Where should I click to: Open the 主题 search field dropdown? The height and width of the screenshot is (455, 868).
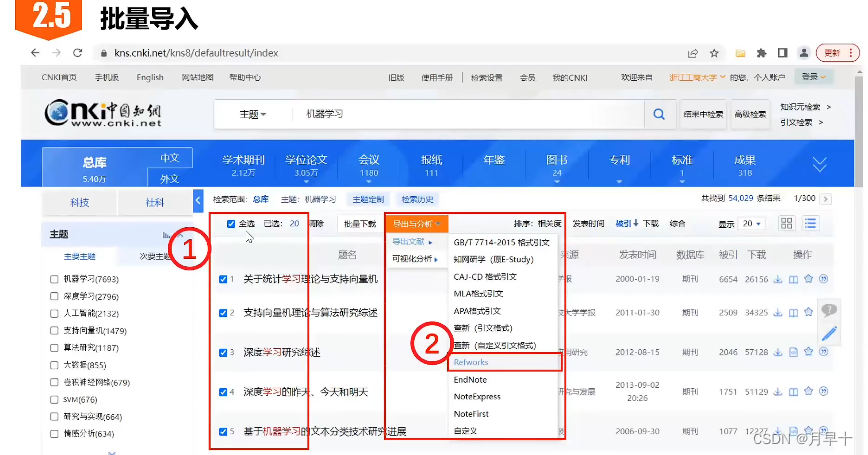252,114
